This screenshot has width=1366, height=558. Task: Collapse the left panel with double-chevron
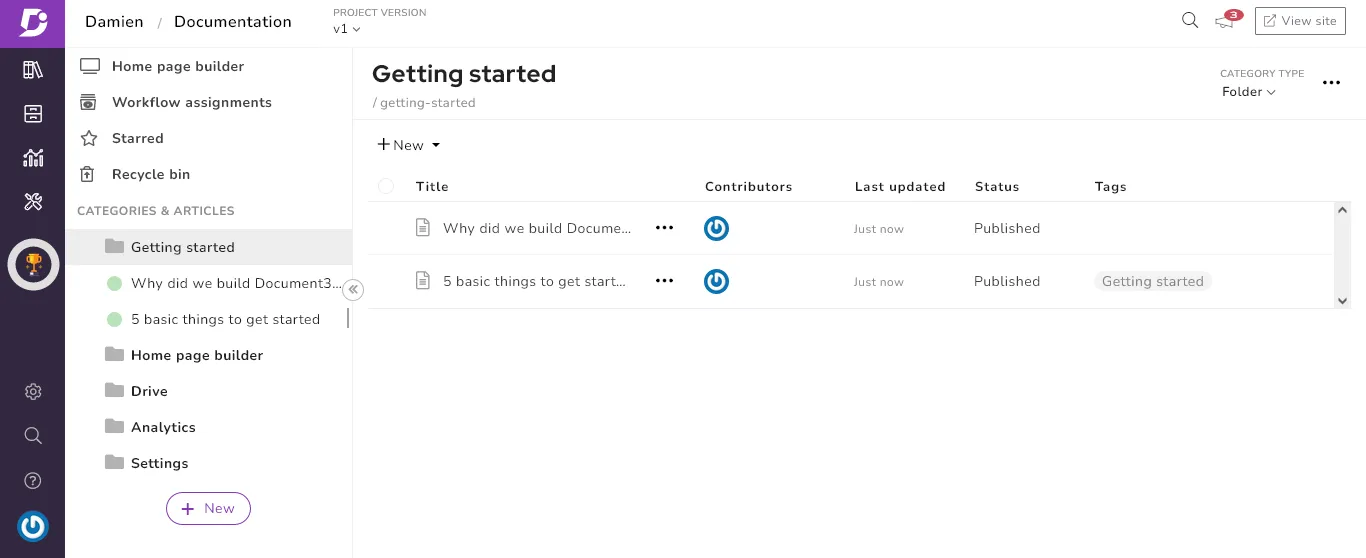coord(353,290)
